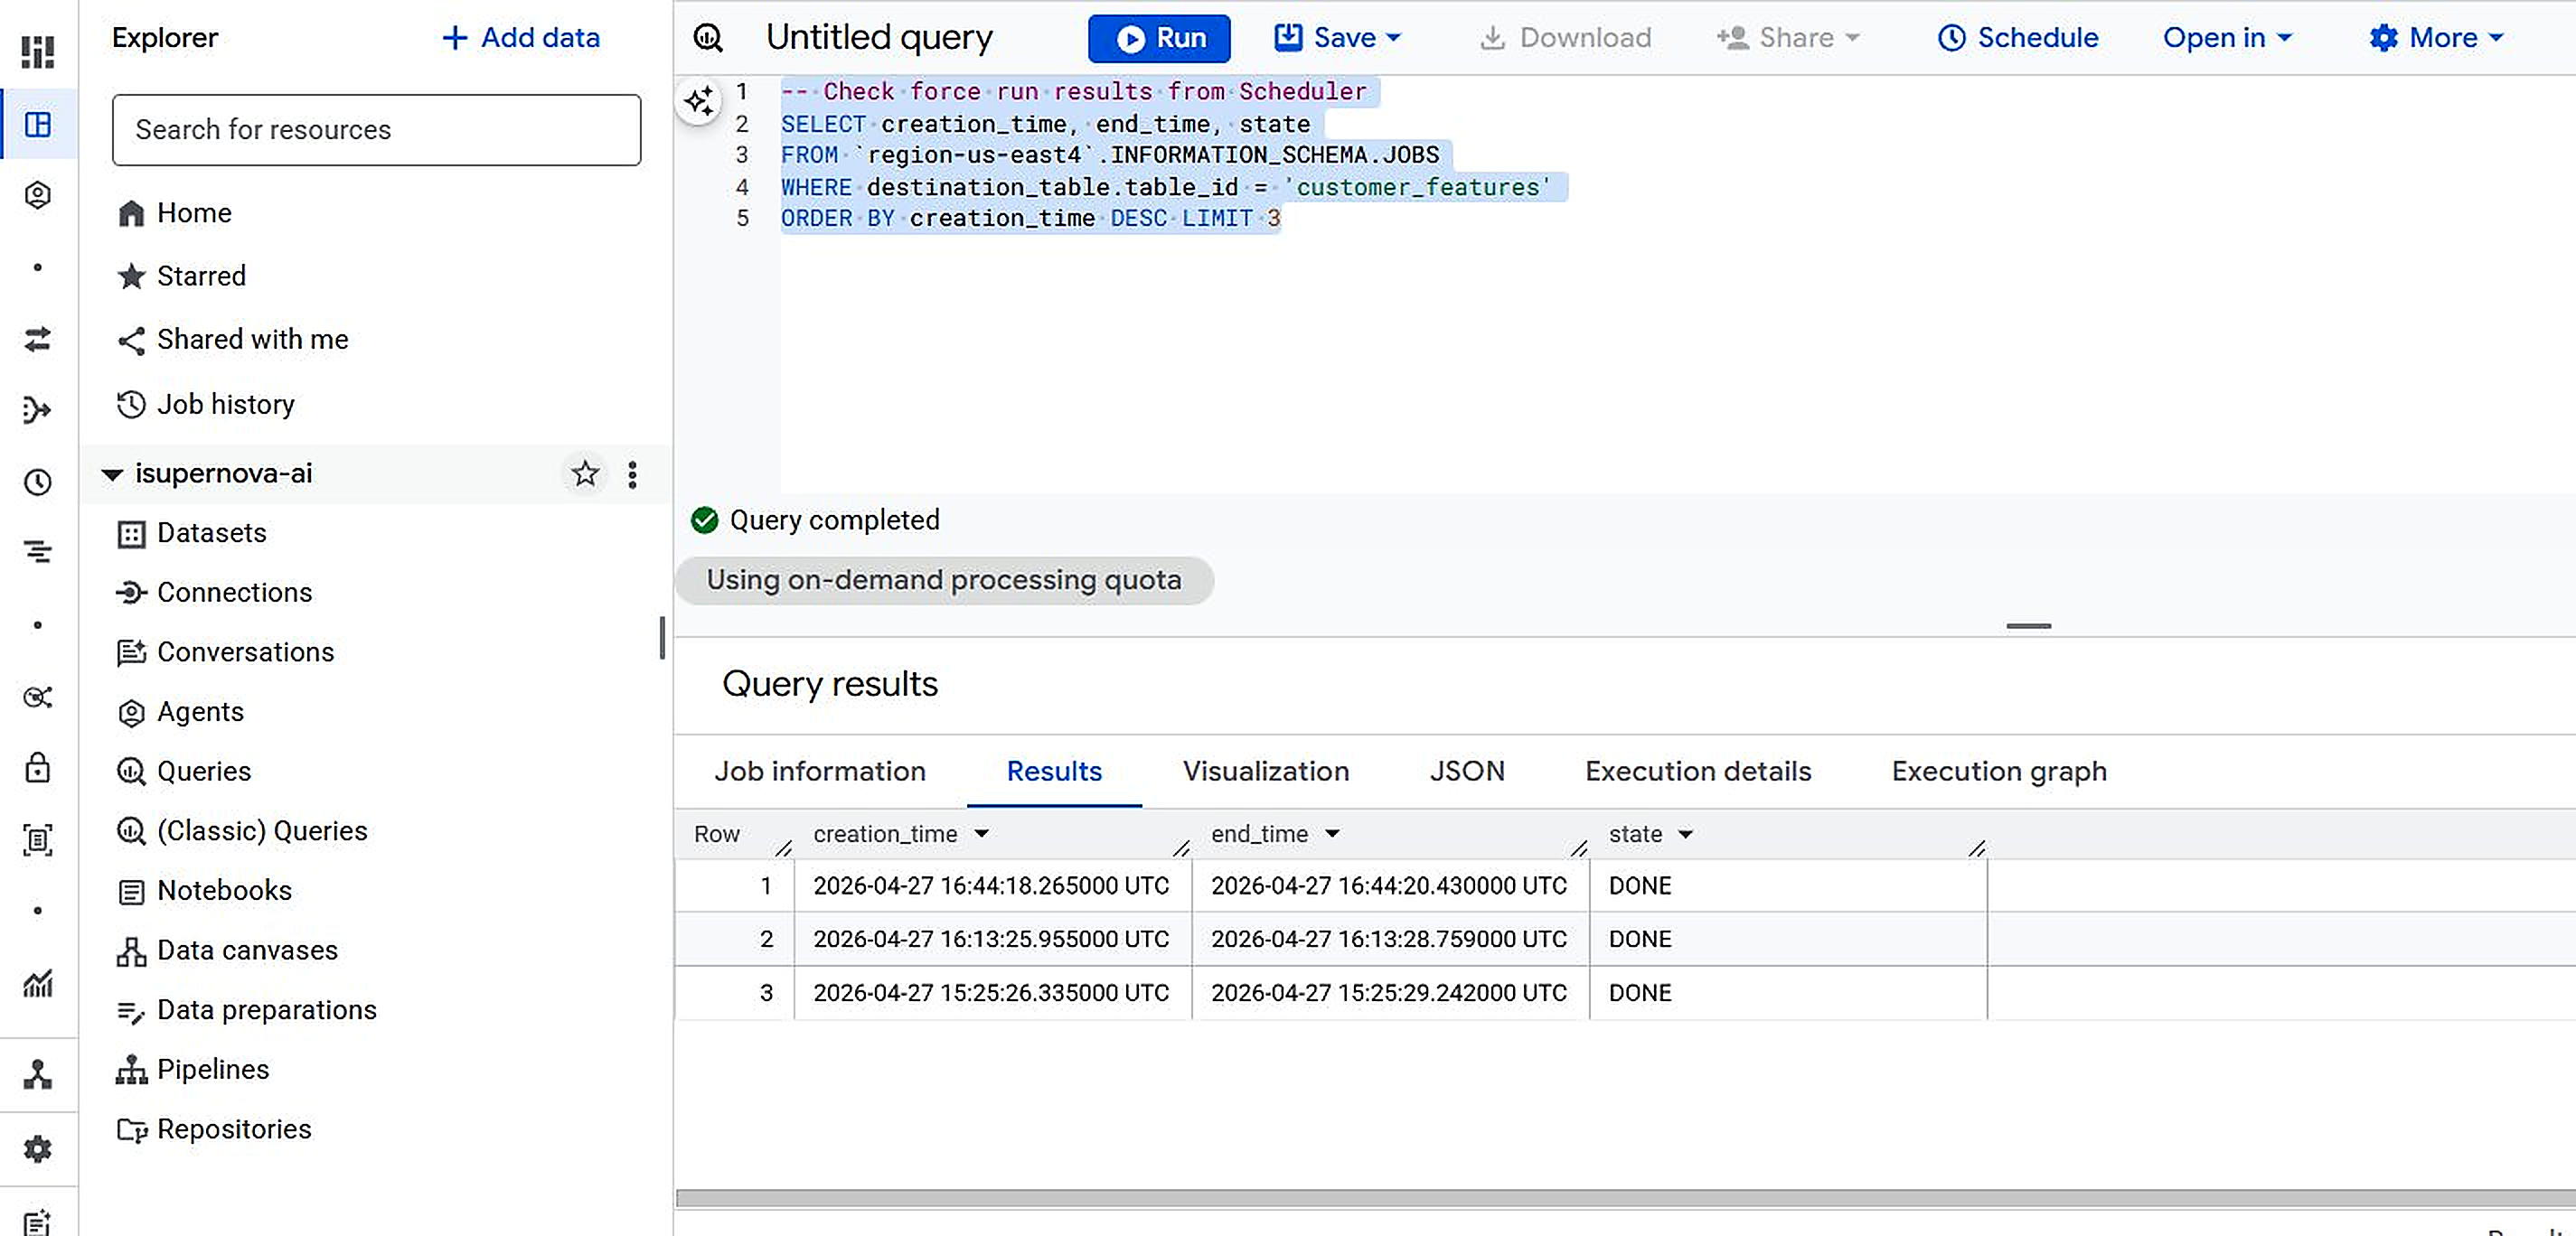Open the chart monitoring icon in left rail
The width and height of the screenshot is (2576, 1236).
click(x=38, y=984)
